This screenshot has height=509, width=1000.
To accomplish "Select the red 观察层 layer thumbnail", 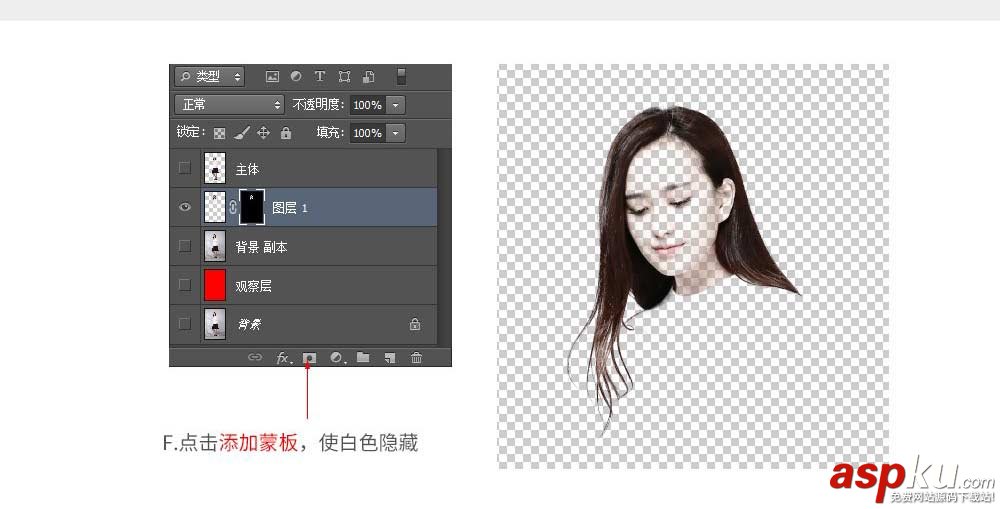I will [215, 285].
